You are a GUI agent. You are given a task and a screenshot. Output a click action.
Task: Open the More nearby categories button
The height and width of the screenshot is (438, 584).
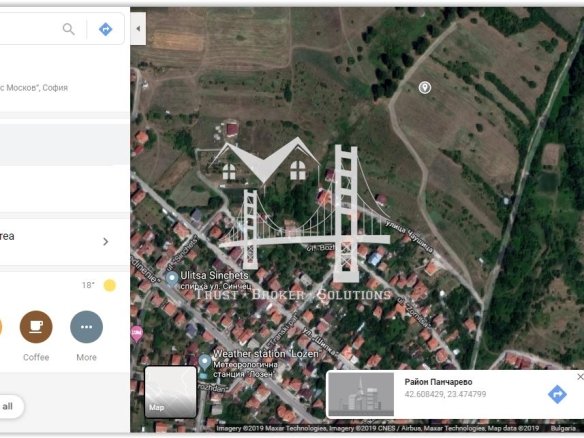(86, 327)
